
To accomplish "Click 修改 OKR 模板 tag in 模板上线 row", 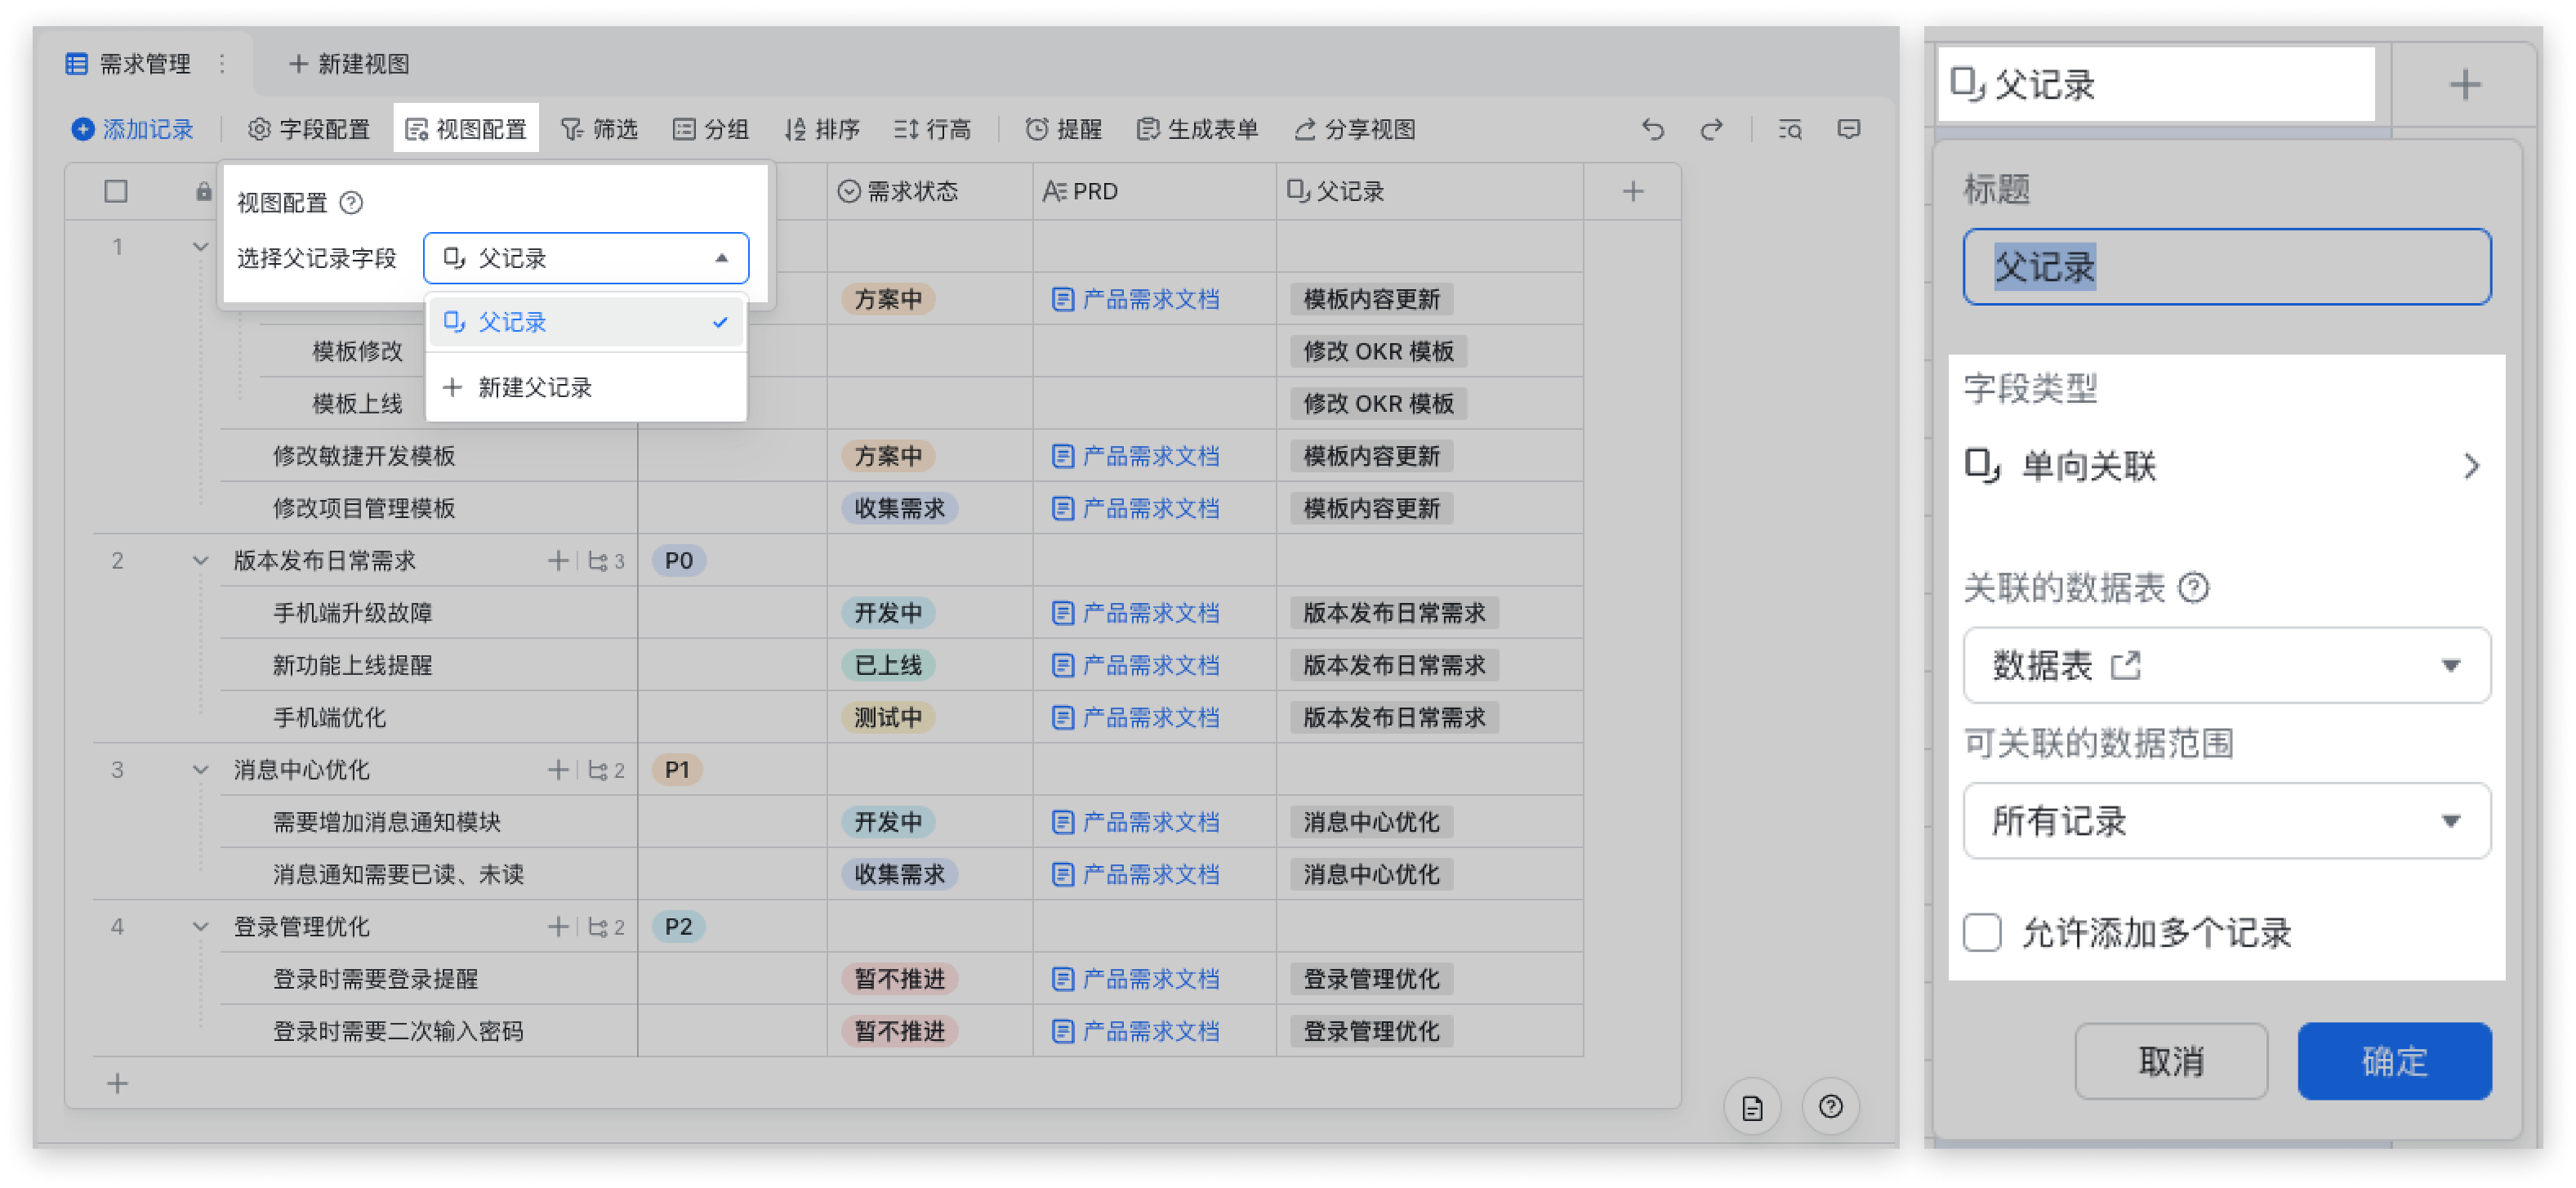I will pyautogui.click(x=1378, y=404).
